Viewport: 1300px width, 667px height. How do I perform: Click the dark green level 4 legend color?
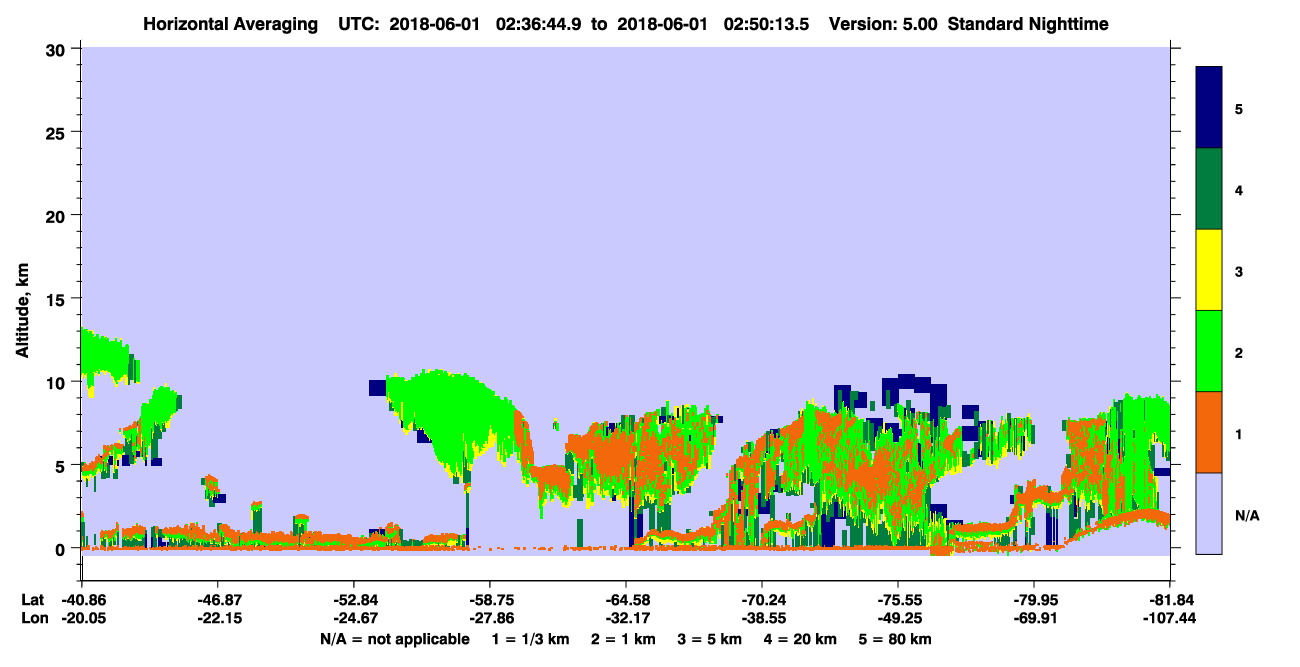pos(1209,189)
